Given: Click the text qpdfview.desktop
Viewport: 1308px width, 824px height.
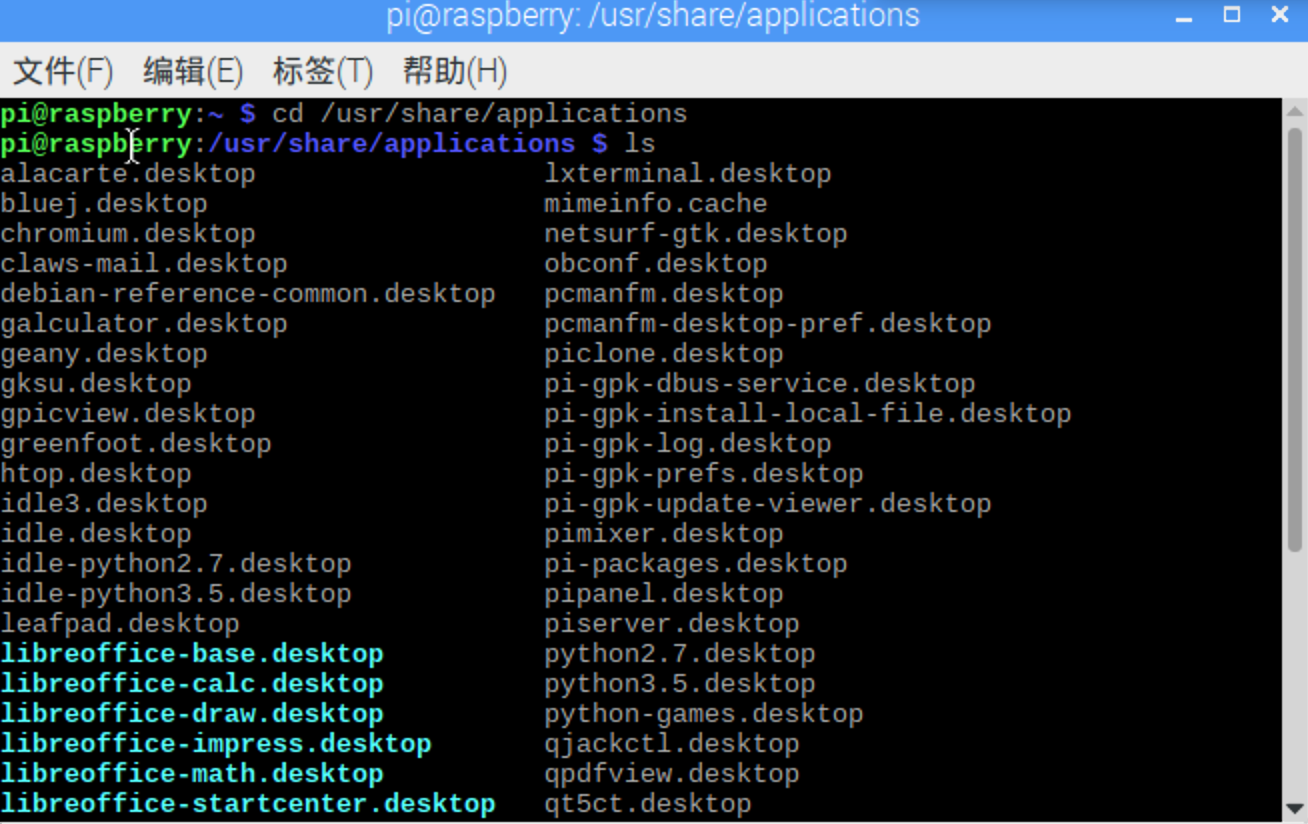Looking at the screenshot, I should coord(672,774).
